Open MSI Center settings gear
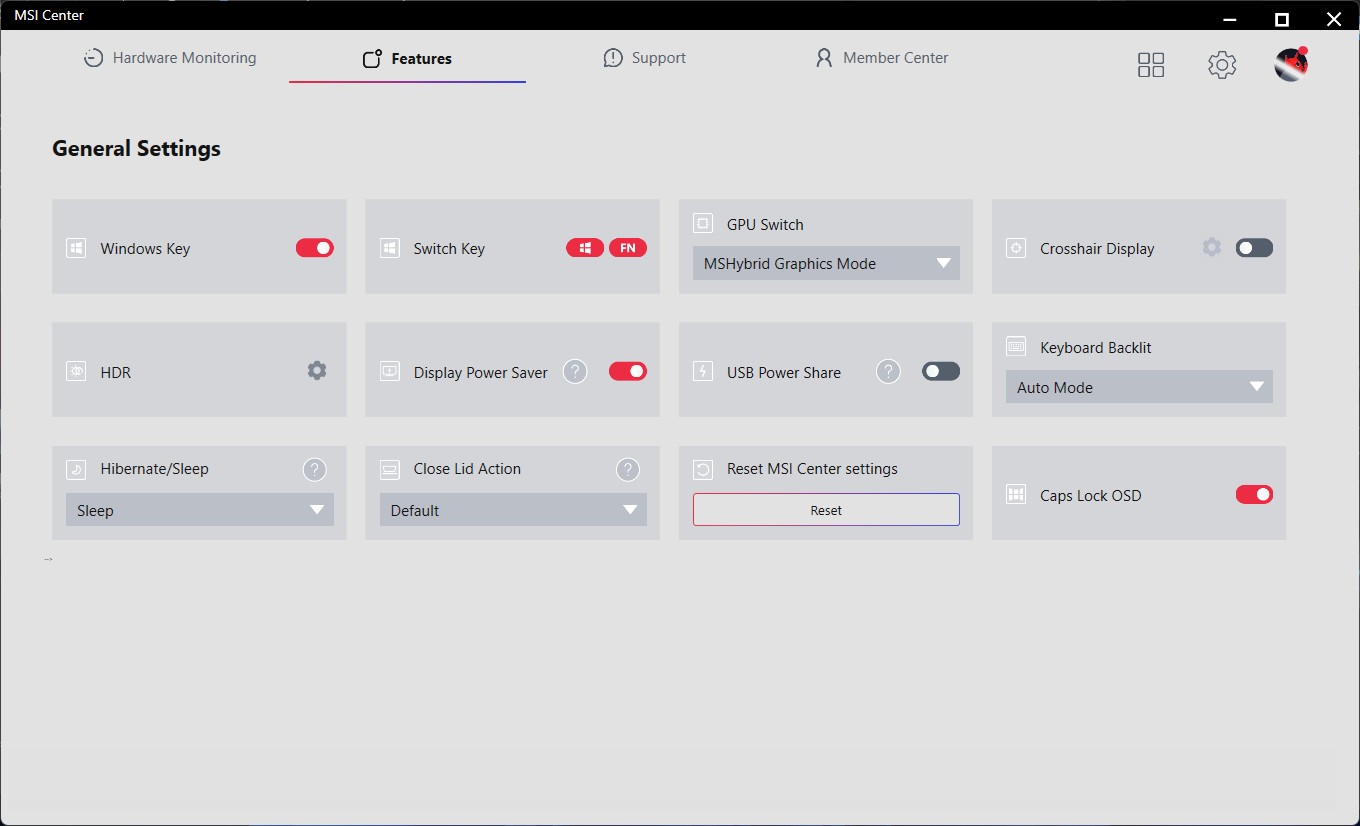Screen dimensions: 1360x826 (1222, 65)
